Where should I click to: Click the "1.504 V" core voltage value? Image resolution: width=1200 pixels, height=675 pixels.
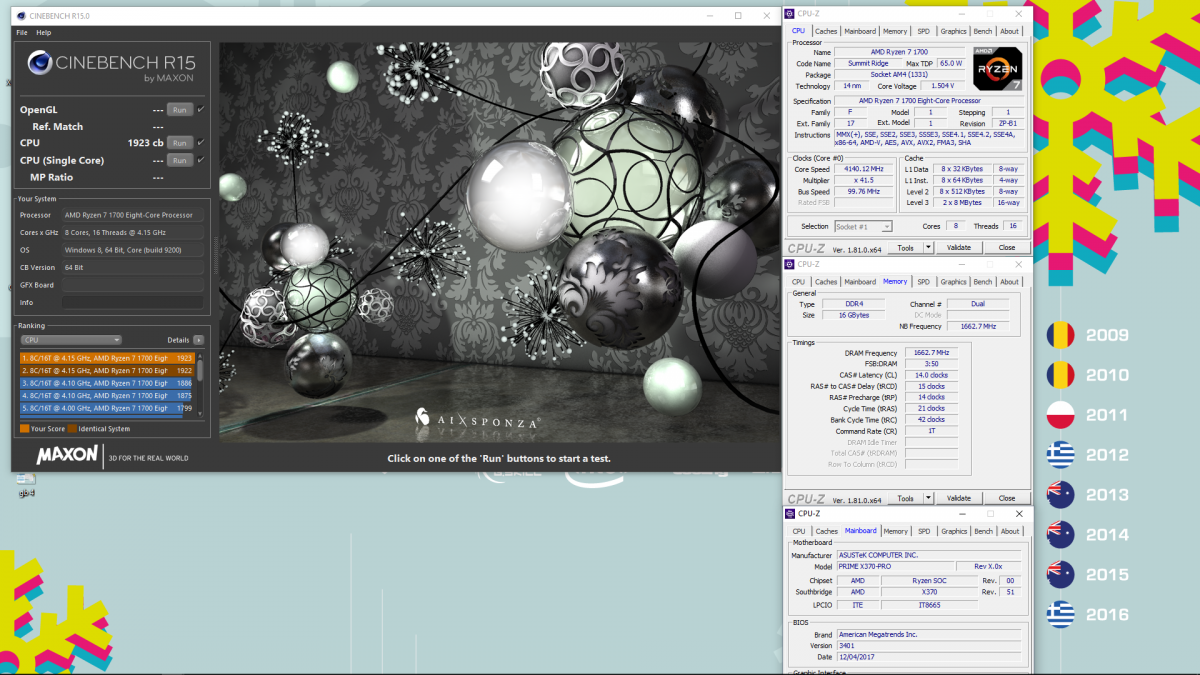943,86
